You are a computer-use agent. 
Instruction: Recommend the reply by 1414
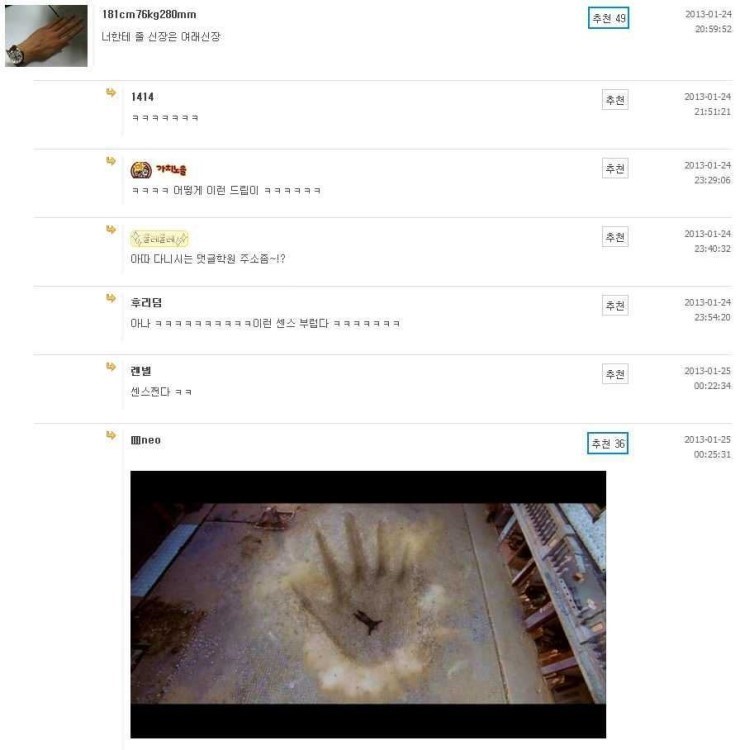[x=615, y=100]
